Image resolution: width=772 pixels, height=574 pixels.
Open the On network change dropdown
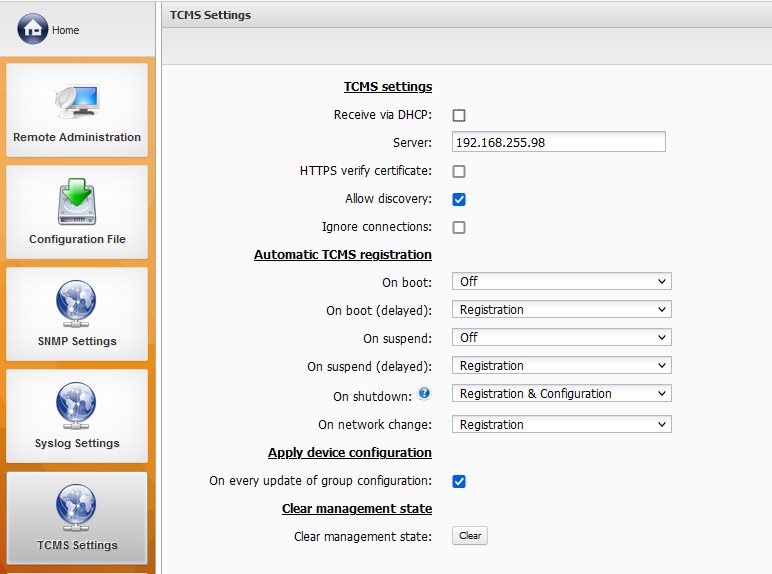pyautogui.click(x=561, y=425)
